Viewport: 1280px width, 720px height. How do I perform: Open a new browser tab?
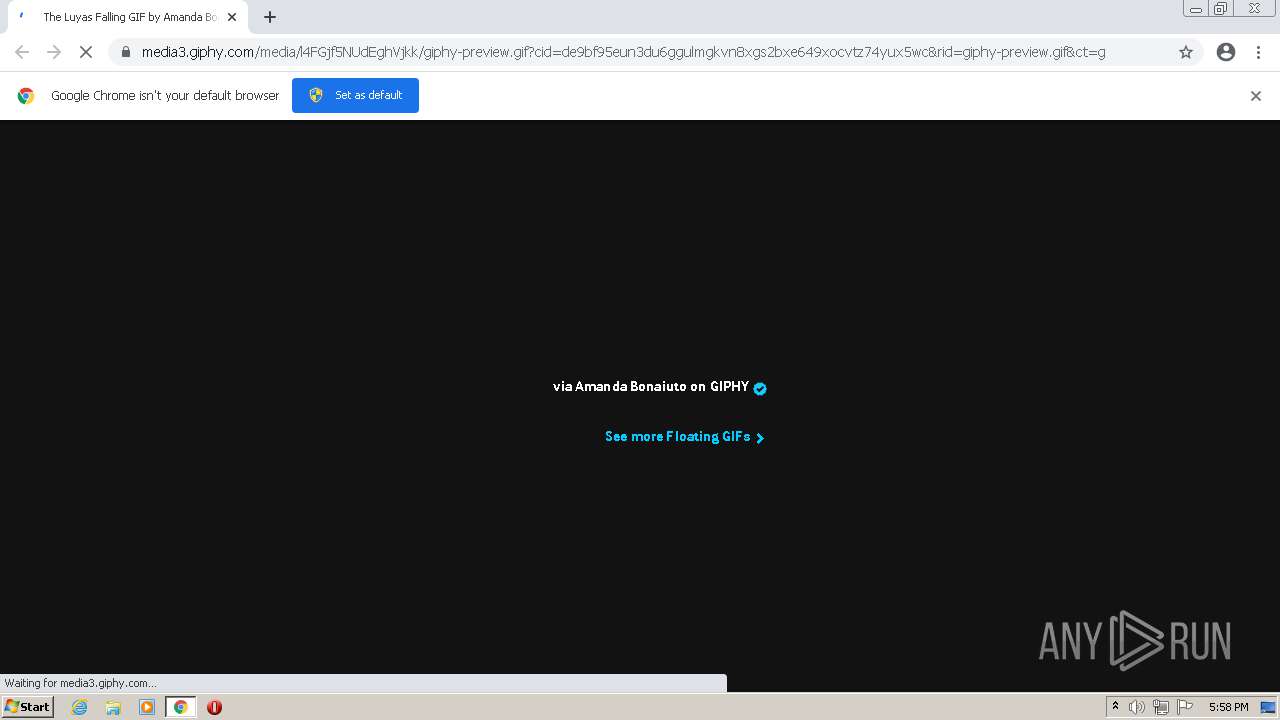[270, 17]
